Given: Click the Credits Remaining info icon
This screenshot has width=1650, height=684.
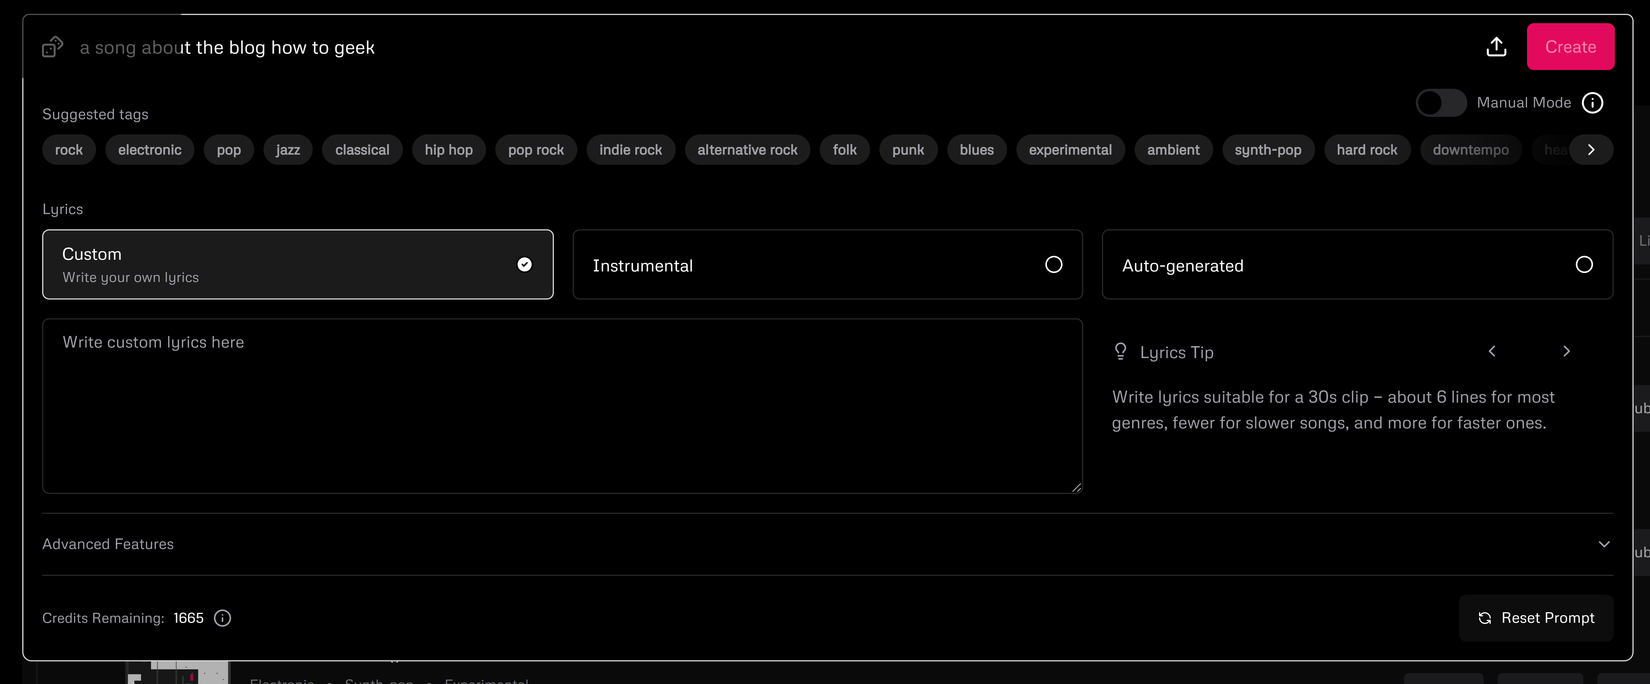Looking at the screenshot, I should [x=223, y=618].
